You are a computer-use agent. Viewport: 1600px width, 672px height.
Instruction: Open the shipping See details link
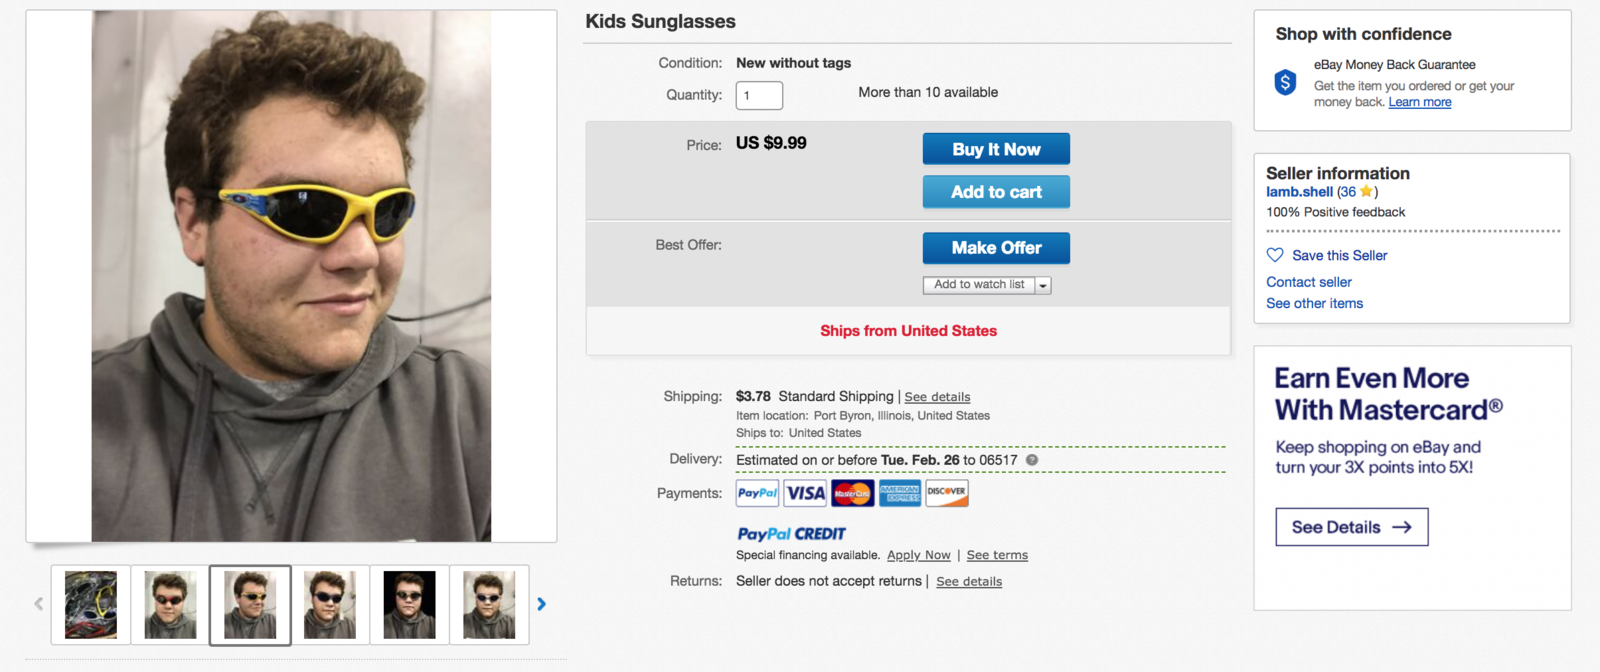[x=937, y=397]
